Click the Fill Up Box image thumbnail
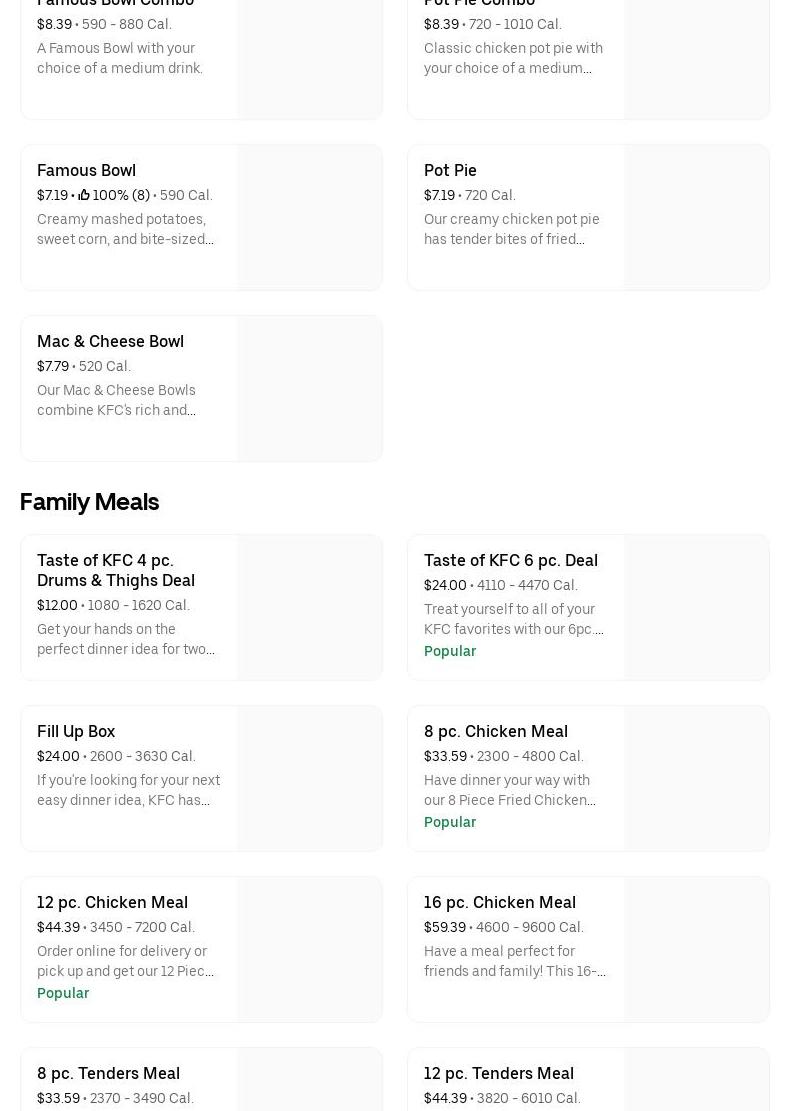This screenshot has width=804, height=1111. (310, 779)
